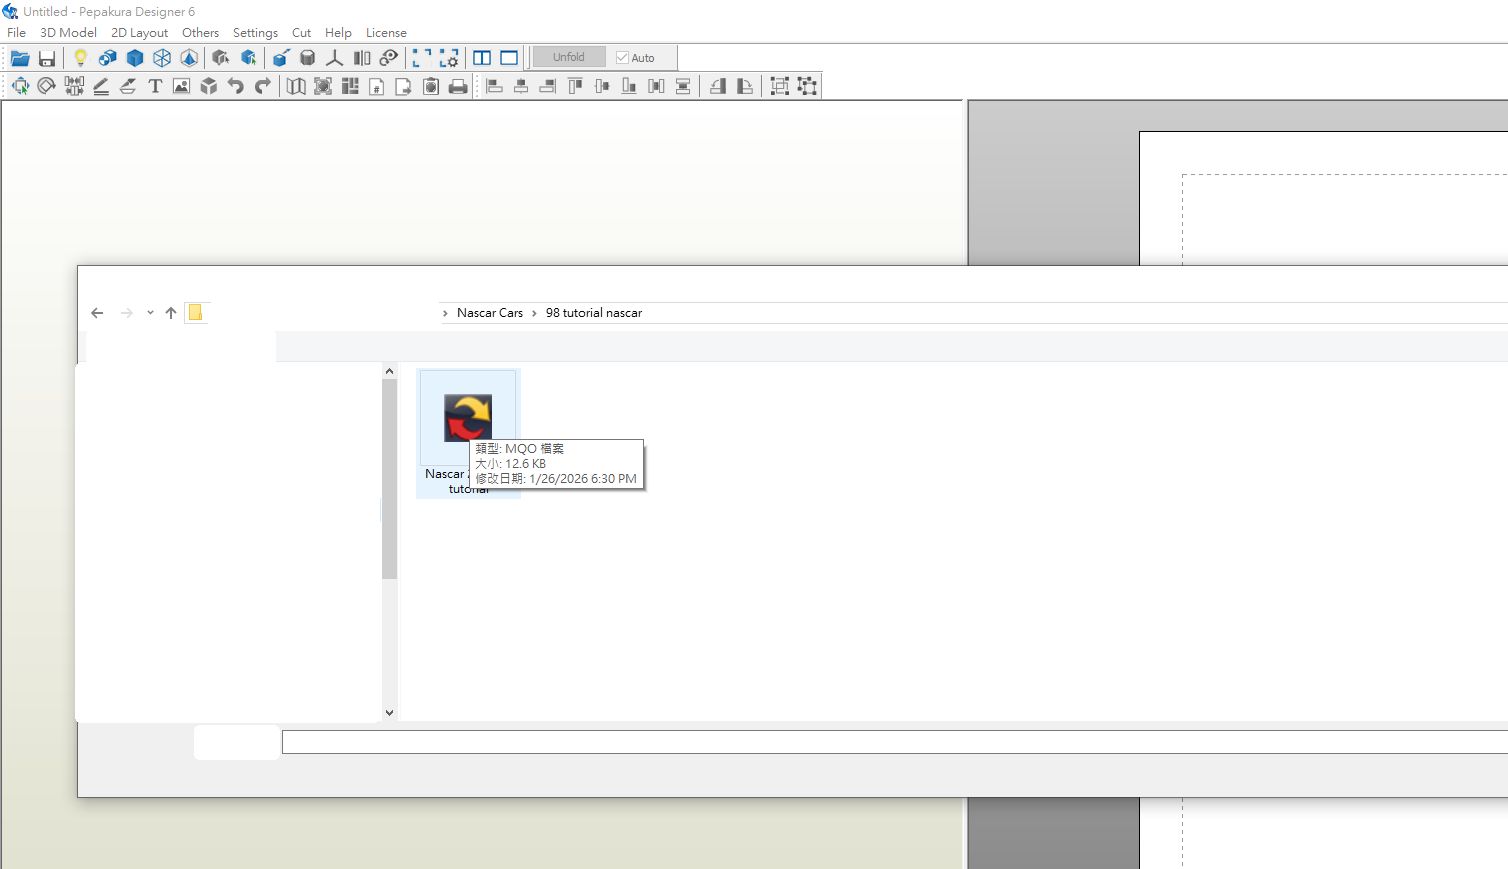This screenshot has height=869, width=1508.
Task: Toggle the light bulb lighting icon
Action: (80, 58)
